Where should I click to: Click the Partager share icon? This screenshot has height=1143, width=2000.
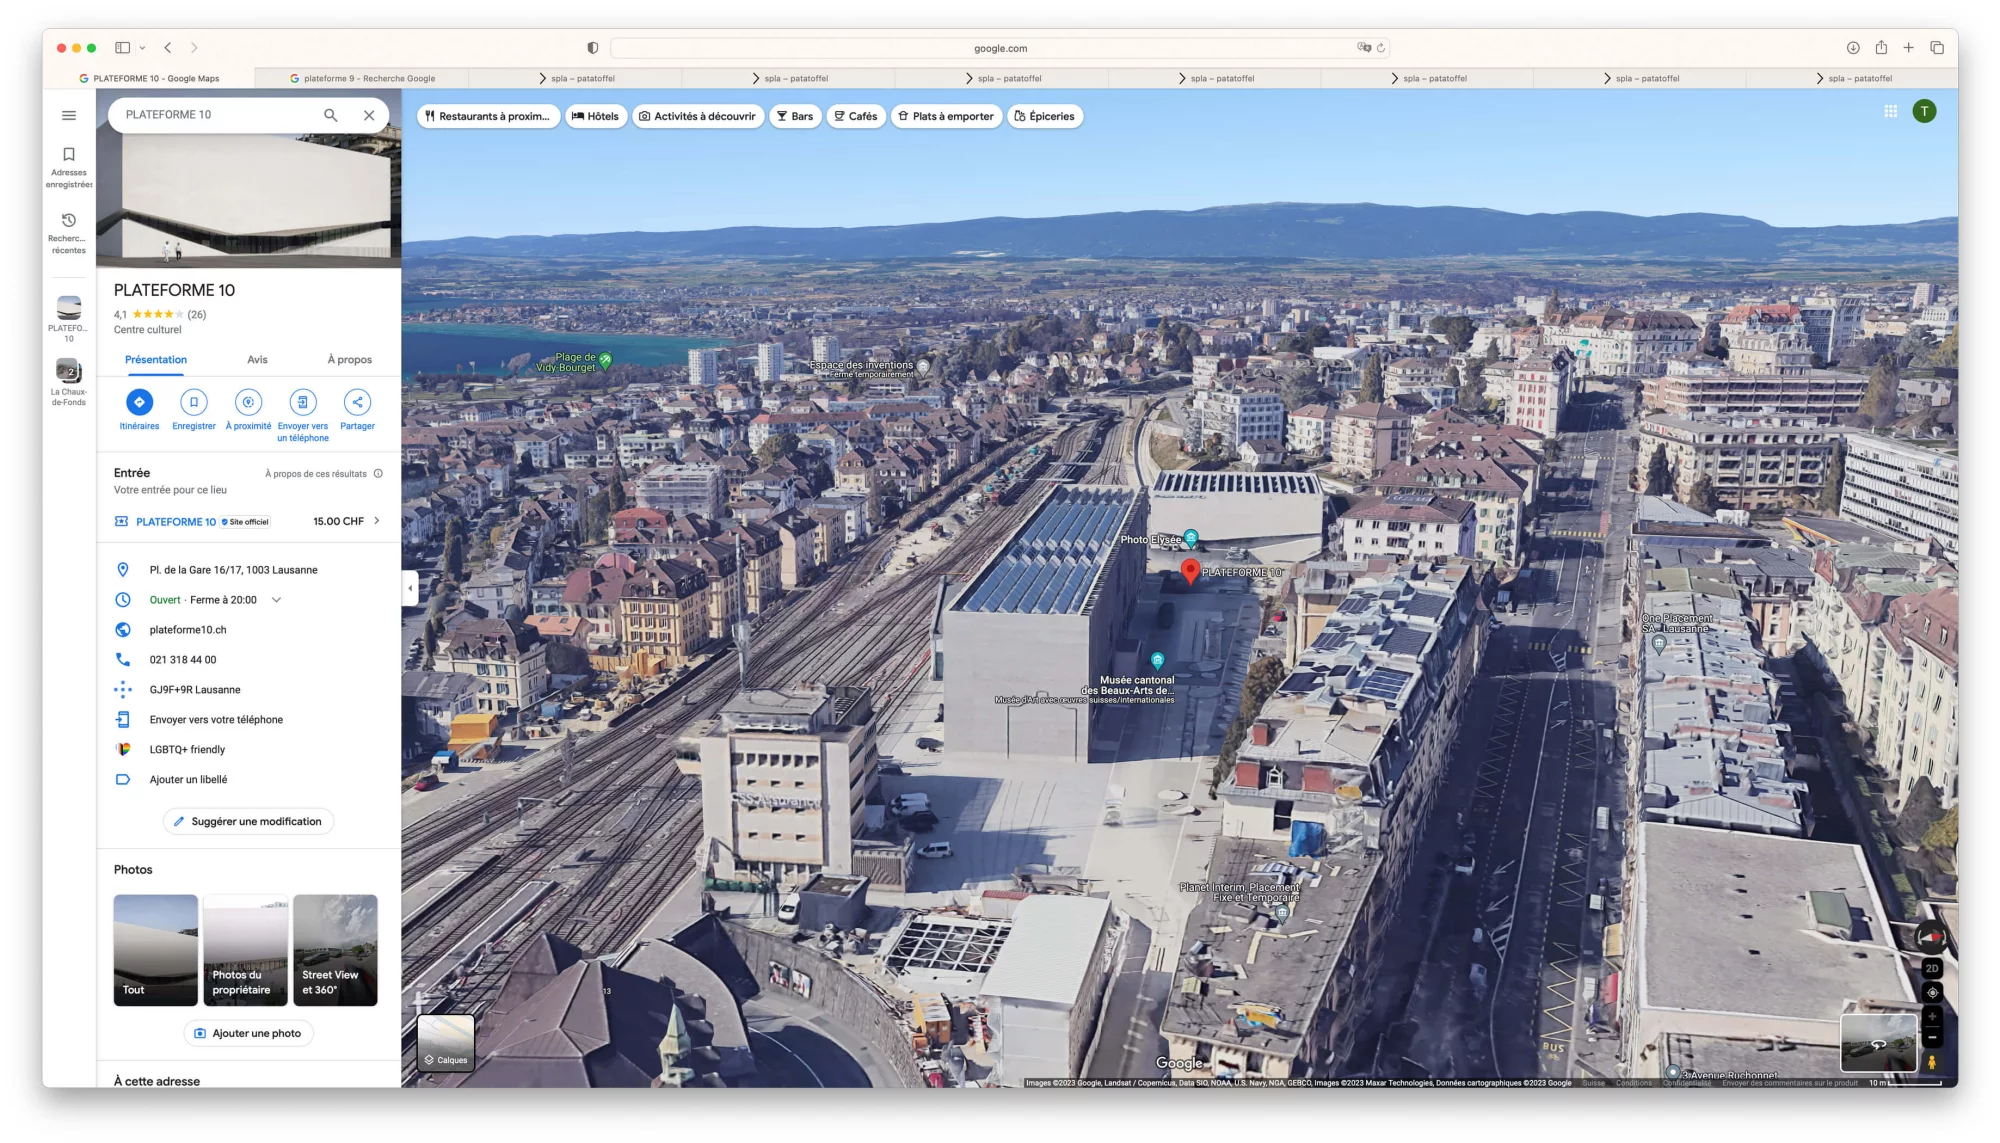(357, 402)
